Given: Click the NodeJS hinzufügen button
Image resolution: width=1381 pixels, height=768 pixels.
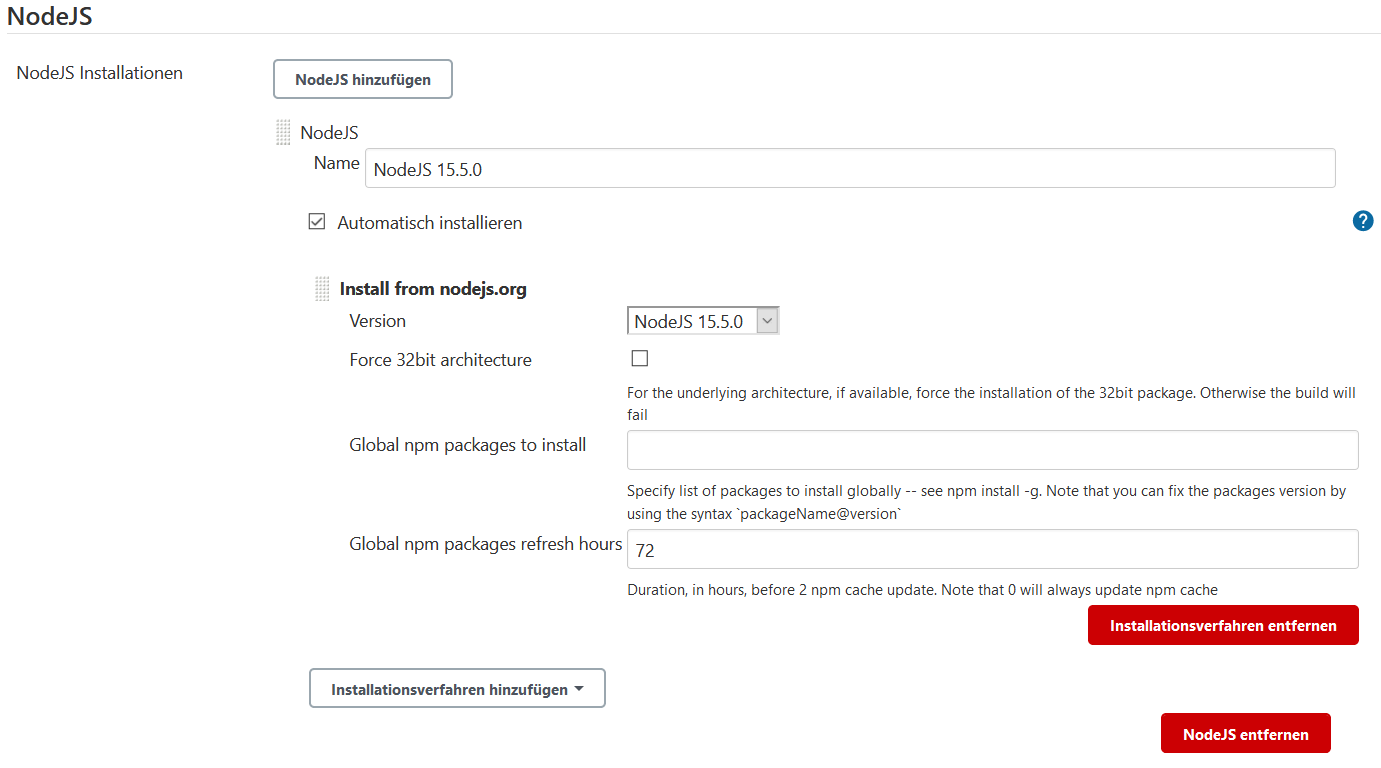Looking at the screenshot, I should tap(363, 80).
